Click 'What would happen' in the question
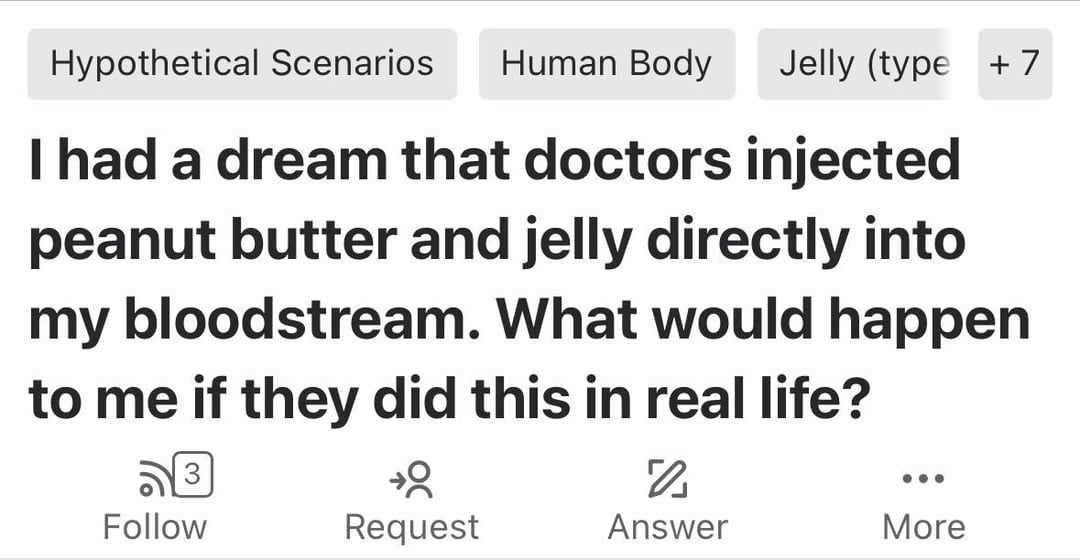Image resolution: width=1080 pixels, height=560 pixels. (763, 320)
